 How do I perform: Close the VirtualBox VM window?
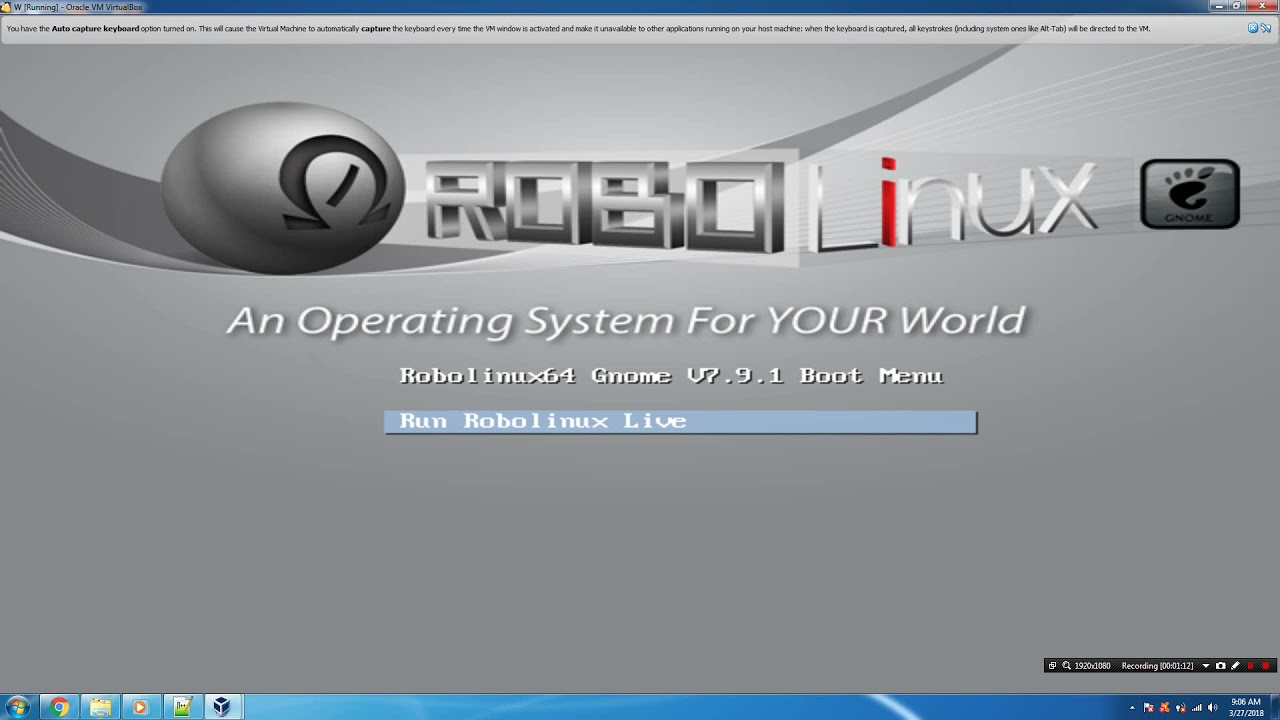coord(1262,6)
